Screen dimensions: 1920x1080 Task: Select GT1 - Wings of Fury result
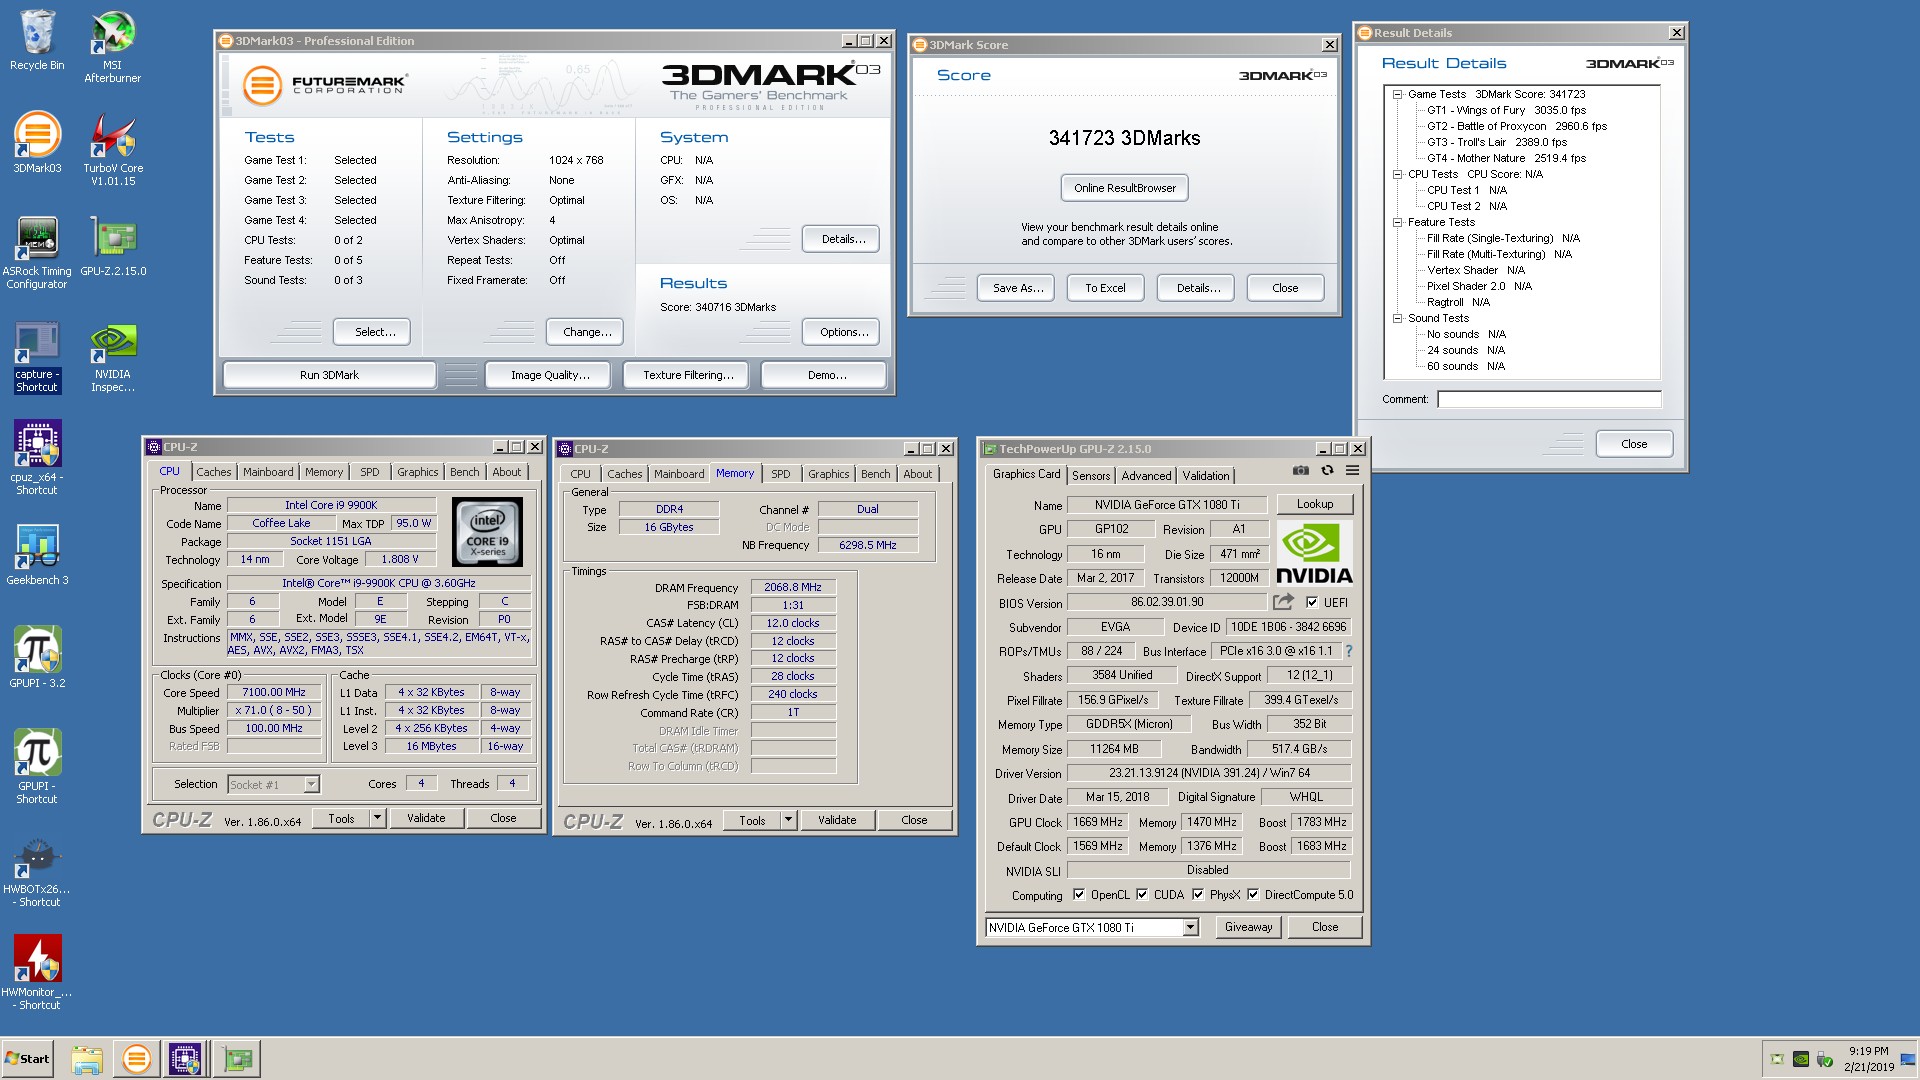pyautogui.click(x=1506, y=110)
